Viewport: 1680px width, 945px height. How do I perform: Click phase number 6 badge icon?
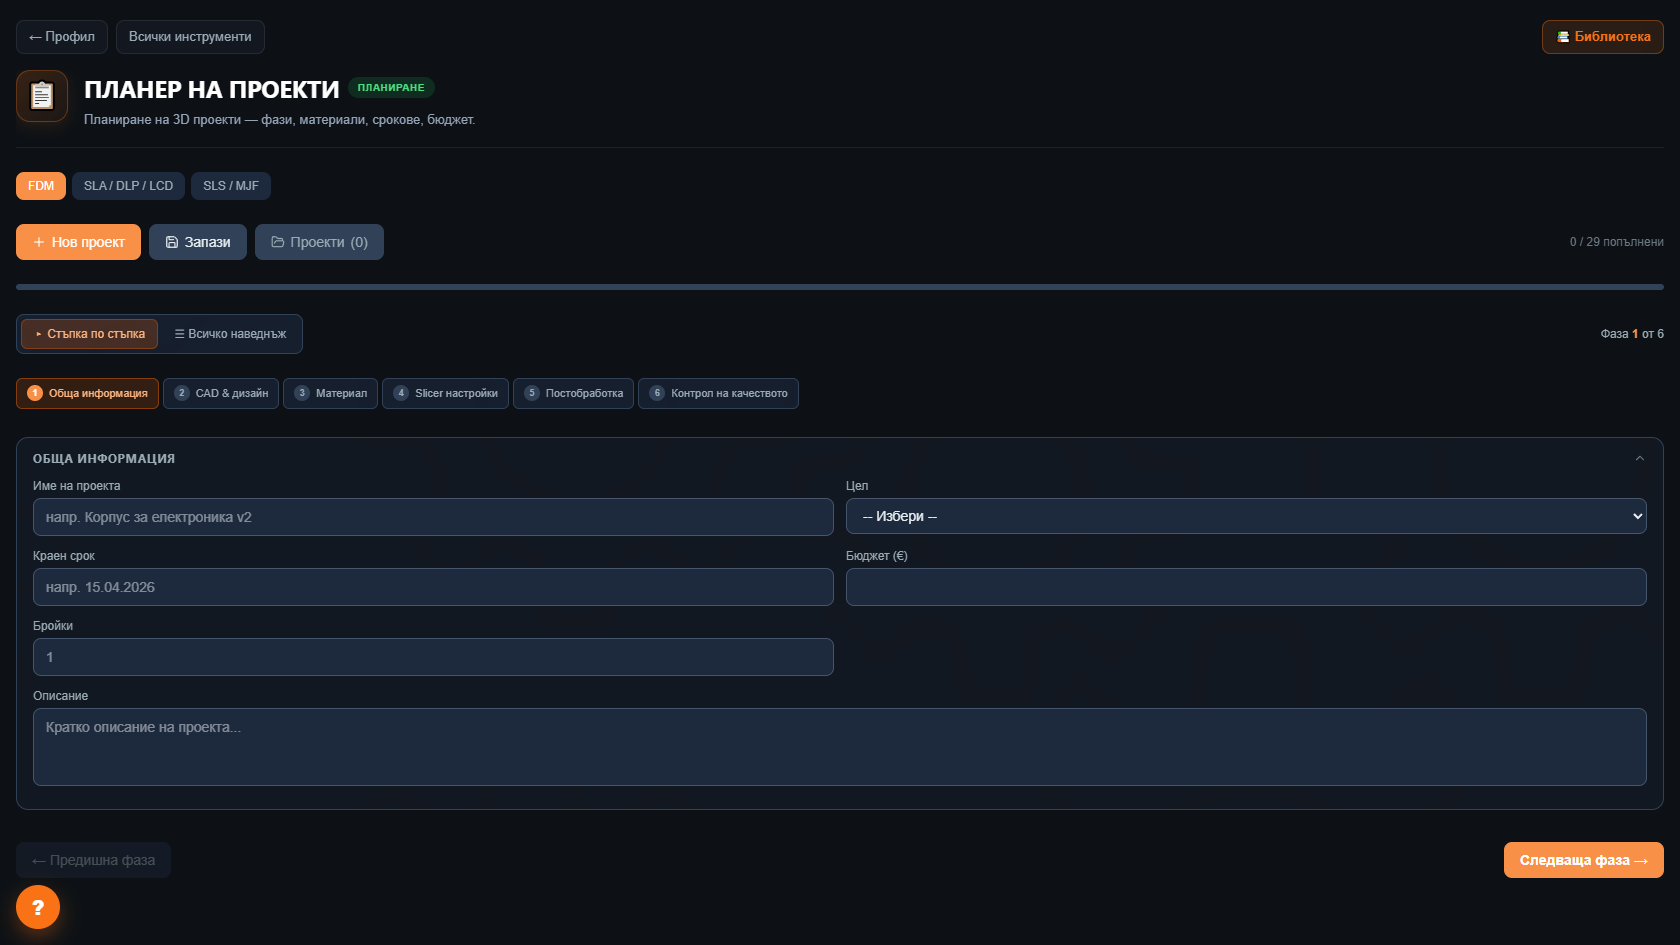tap(657, 393)
